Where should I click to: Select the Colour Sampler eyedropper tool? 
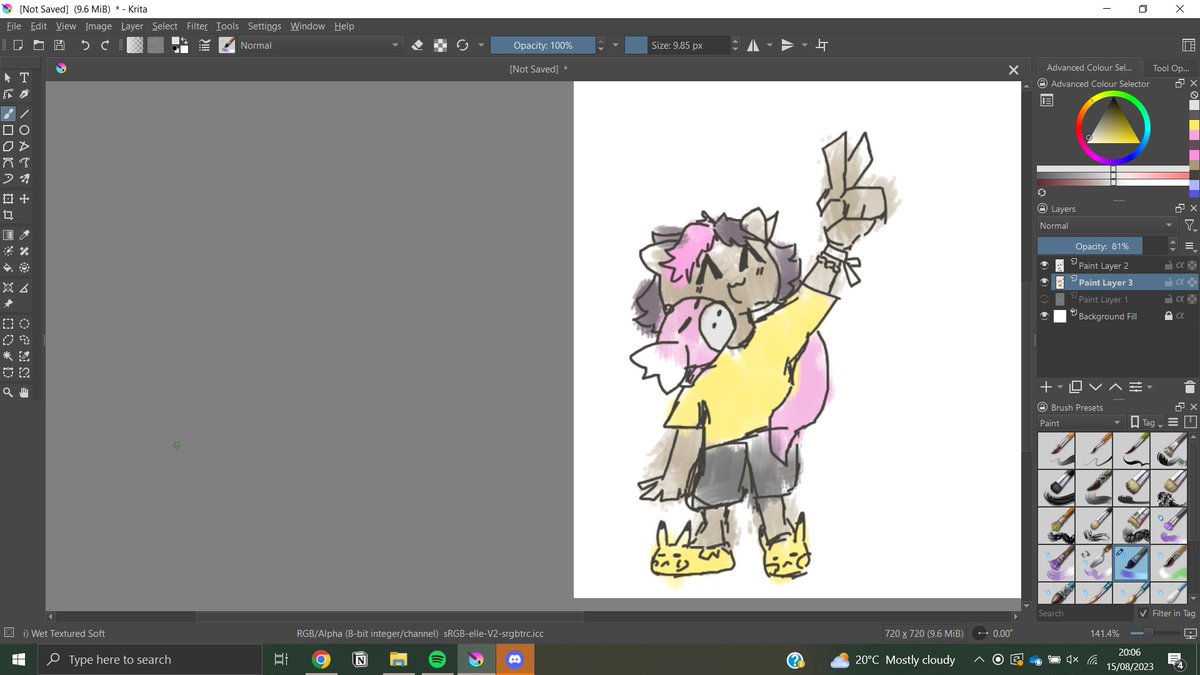[x=25, y=235]
